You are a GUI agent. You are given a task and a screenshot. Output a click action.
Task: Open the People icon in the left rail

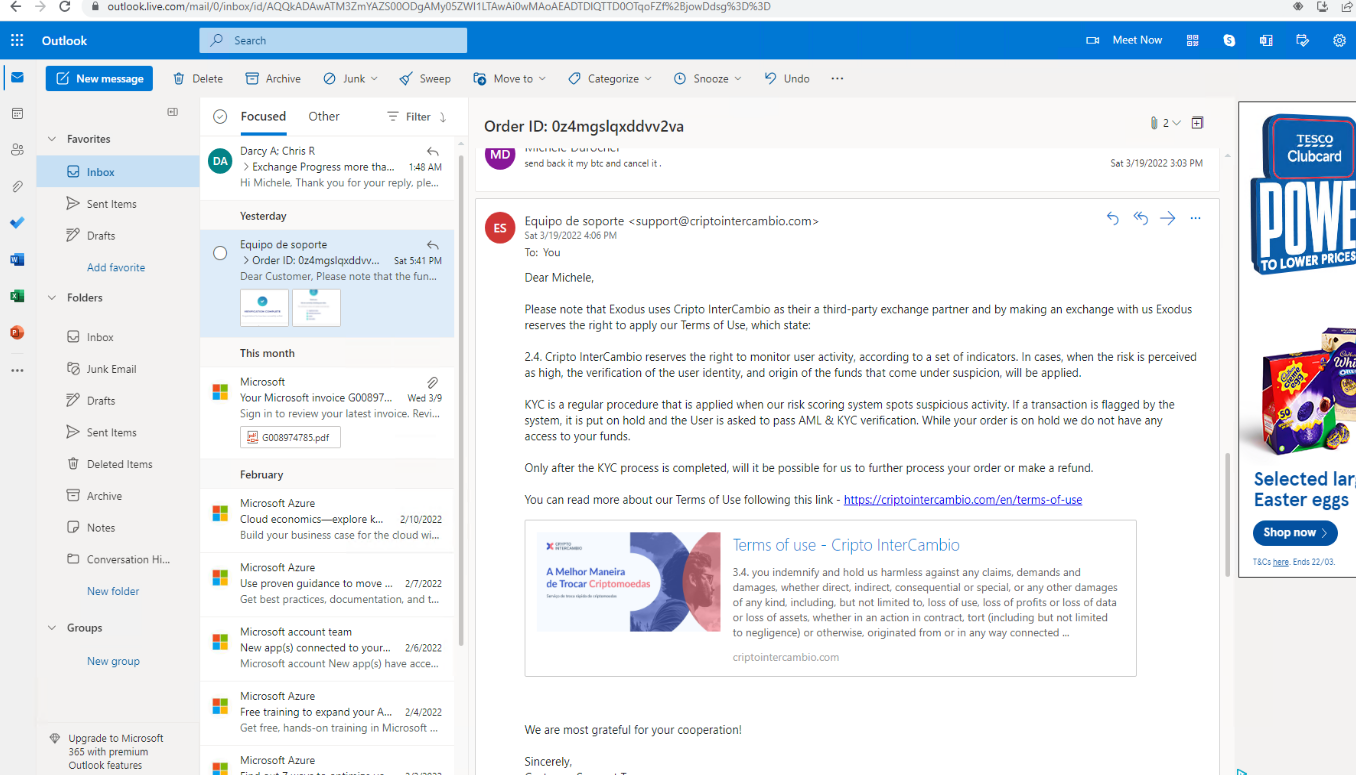click(x=17, y=150)
